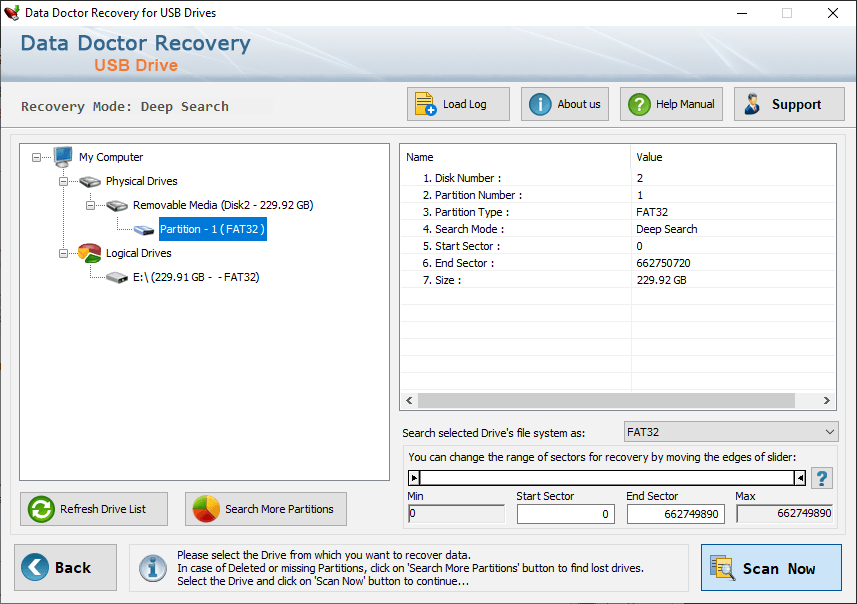Select Removable Media (Disk2 - 229.92 GB)
This screenshot has width=857, height=604.
(223, 205)
